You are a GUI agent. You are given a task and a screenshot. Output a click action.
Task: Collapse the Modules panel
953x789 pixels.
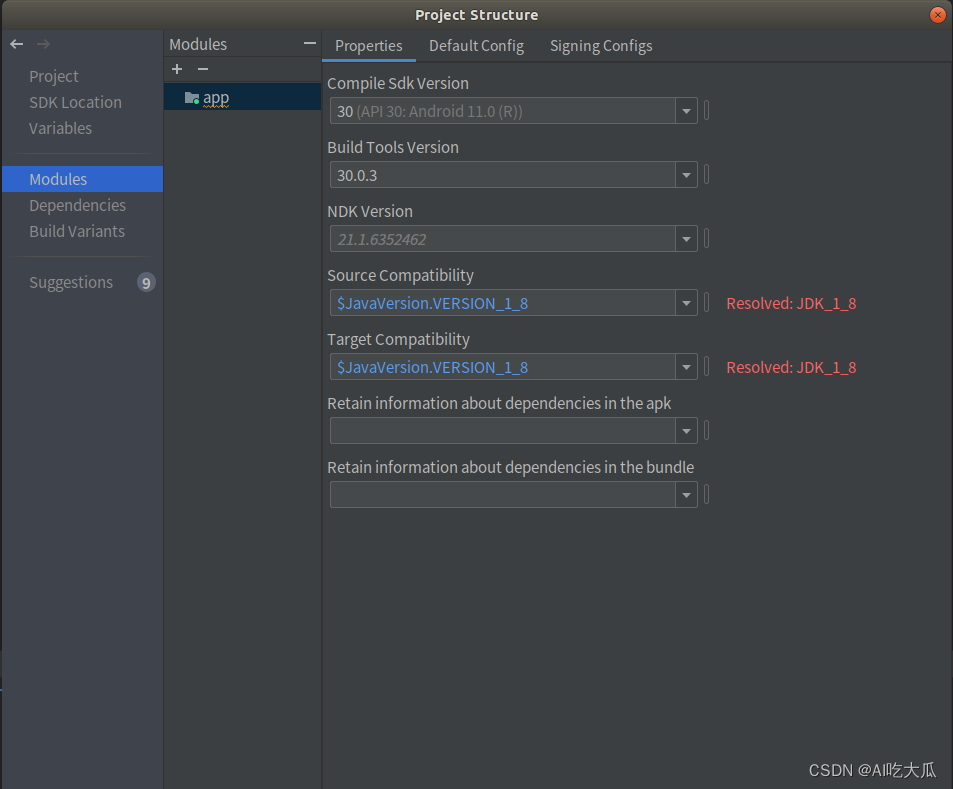310,44
